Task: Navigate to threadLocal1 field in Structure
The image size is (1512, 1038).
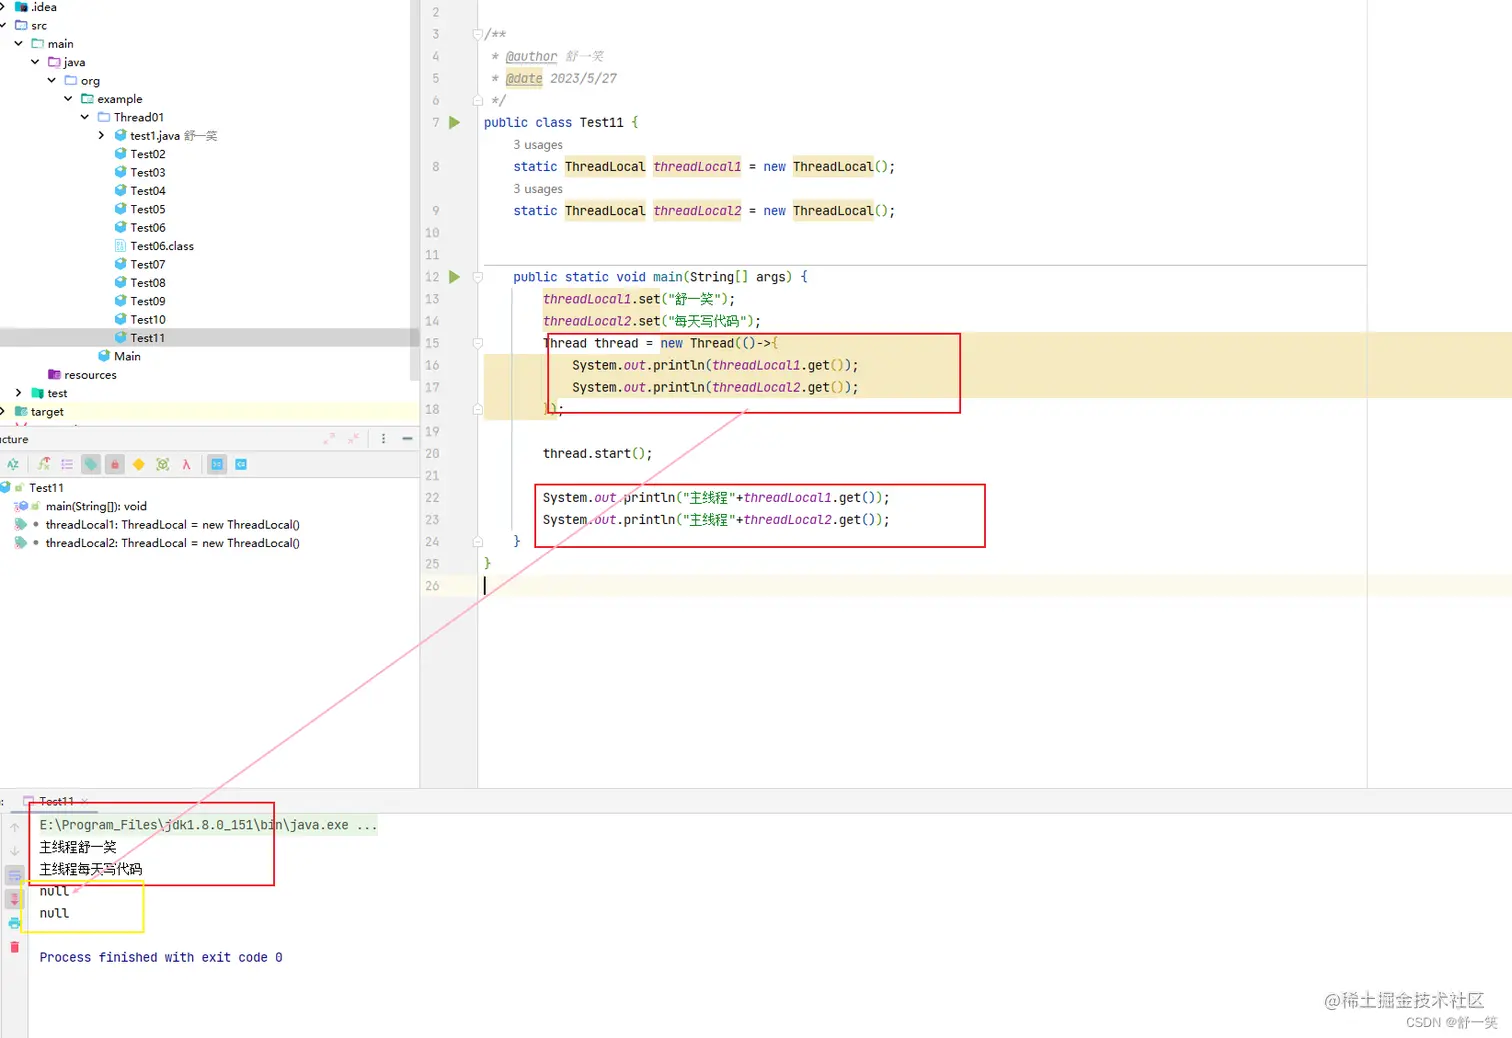Action: [172, 525]
